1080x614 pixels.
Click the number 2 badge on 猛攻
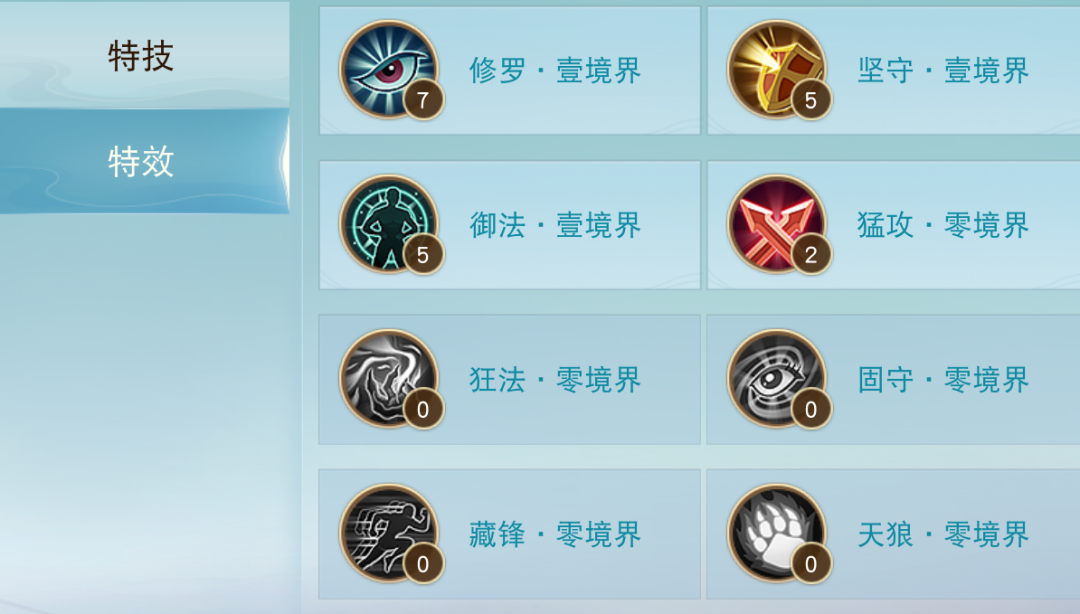coord(811,255)
